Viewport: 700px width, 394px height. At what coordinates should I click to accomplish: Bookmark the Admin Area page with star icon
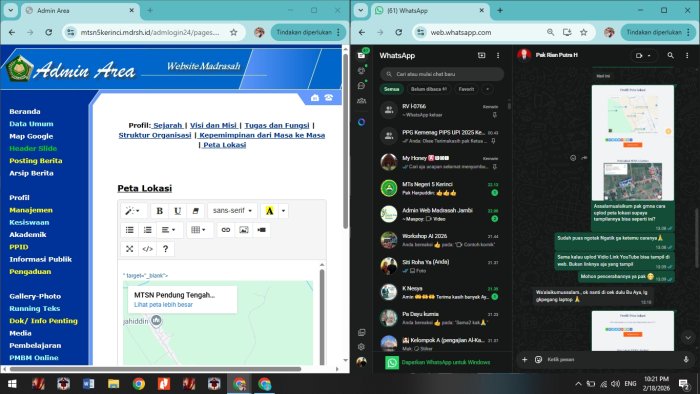point(233,32)
